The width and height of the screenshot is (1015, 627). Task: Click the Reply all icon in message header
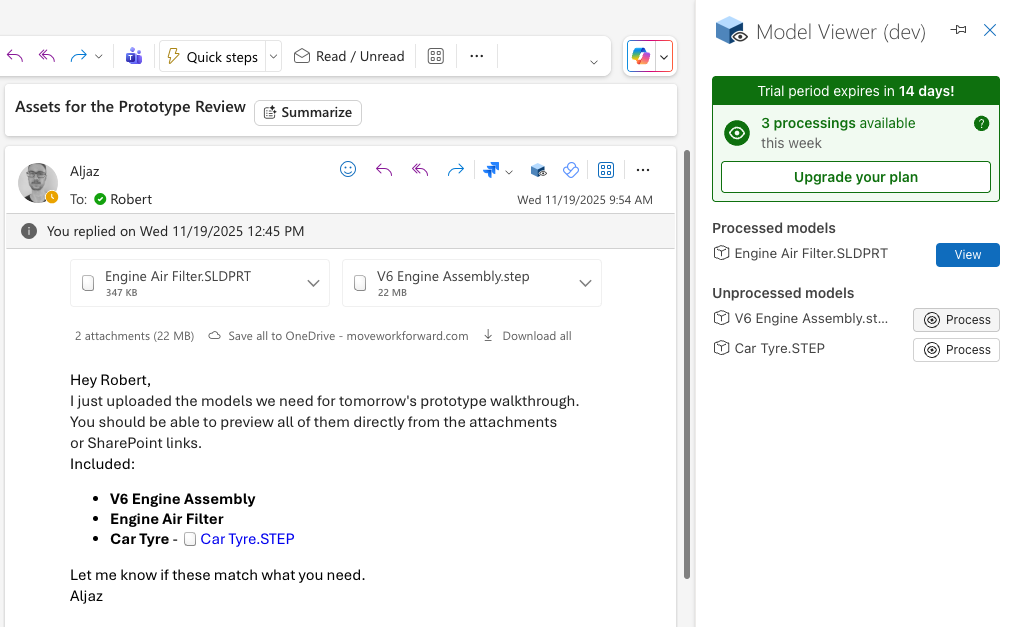coord(420,170)
